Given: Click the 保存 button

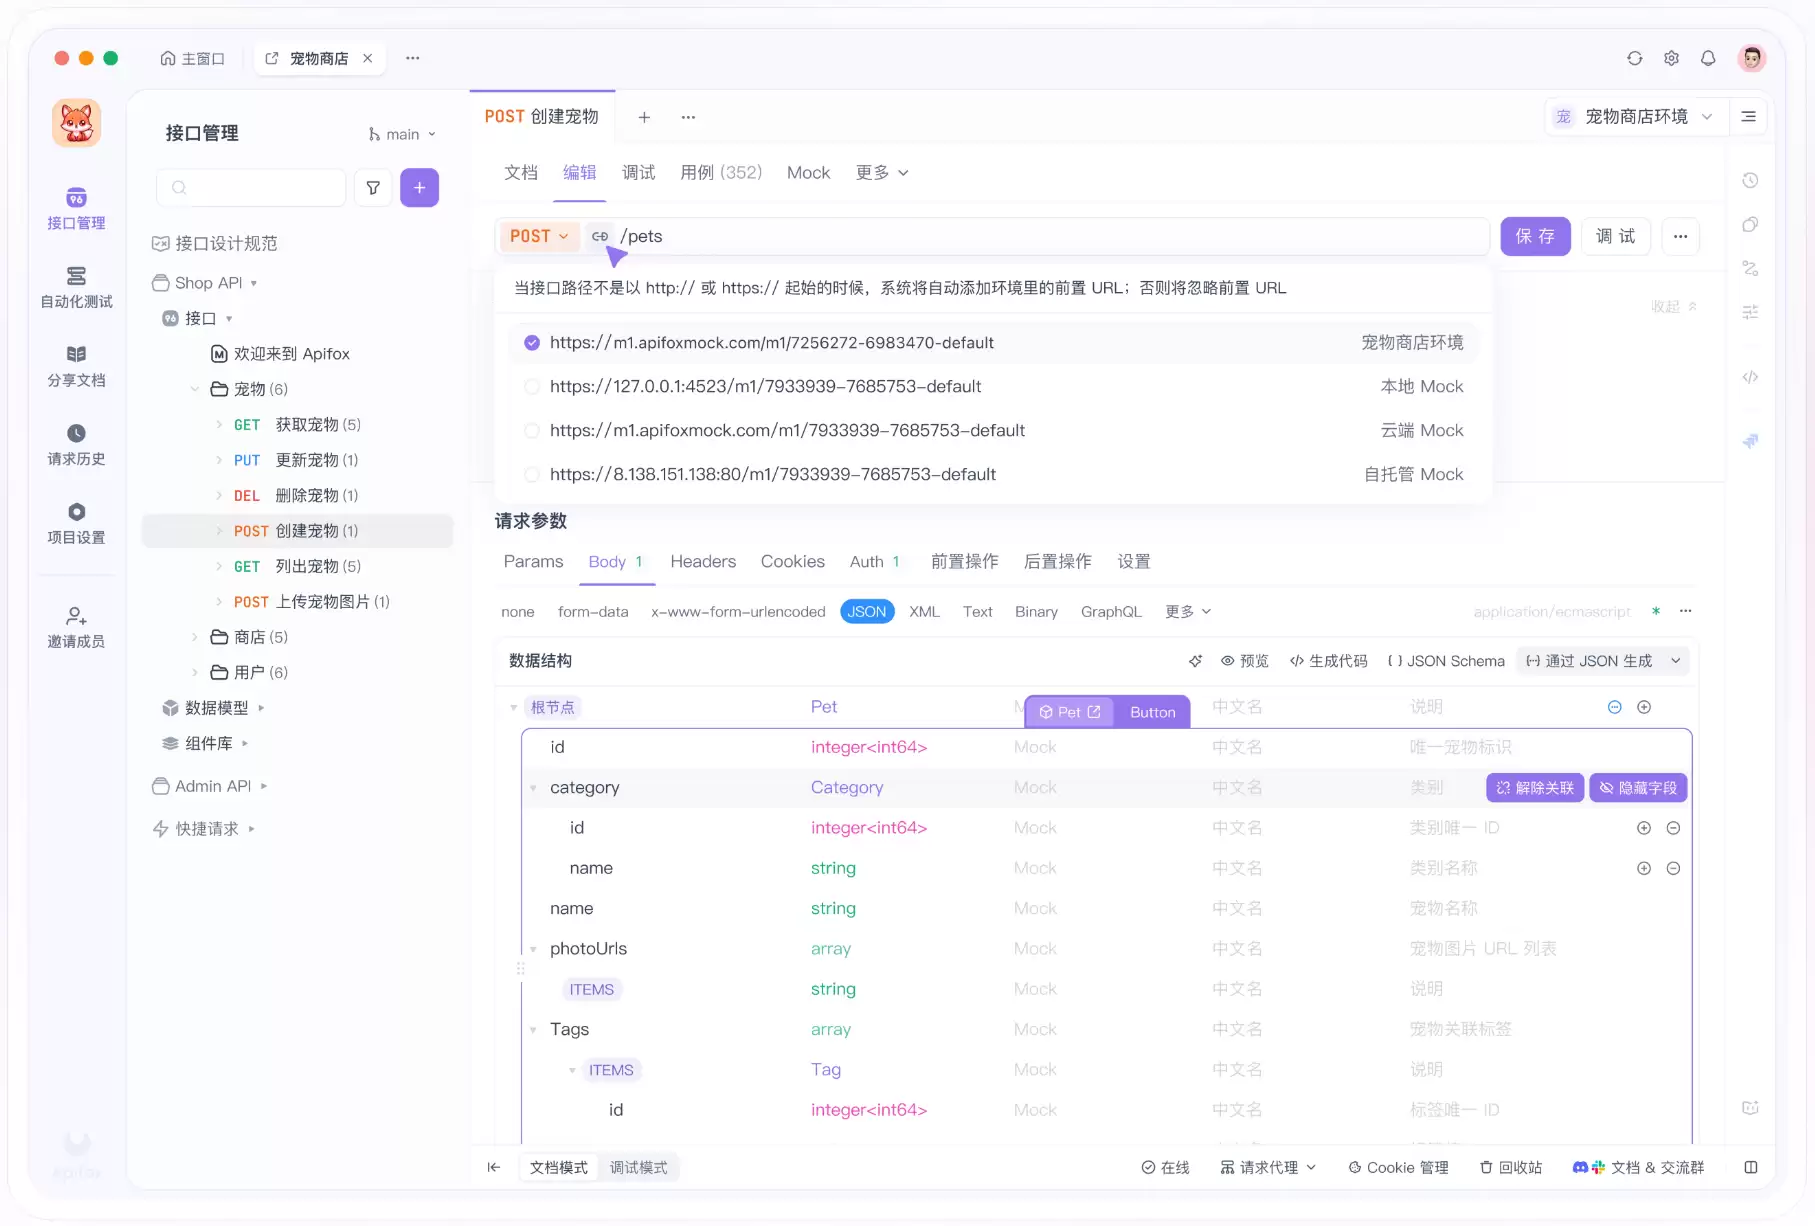Looking at the screenshot, I should (1535, 236).
